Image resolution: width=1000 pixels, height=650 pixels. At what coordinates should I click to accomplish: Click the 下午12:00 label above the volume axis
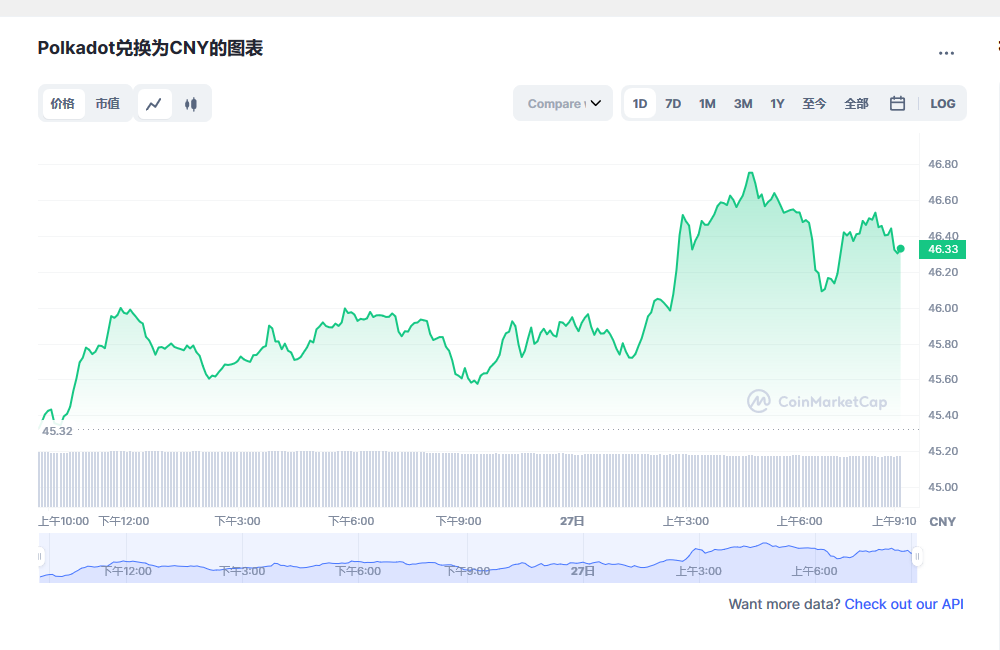pos(124,521)
